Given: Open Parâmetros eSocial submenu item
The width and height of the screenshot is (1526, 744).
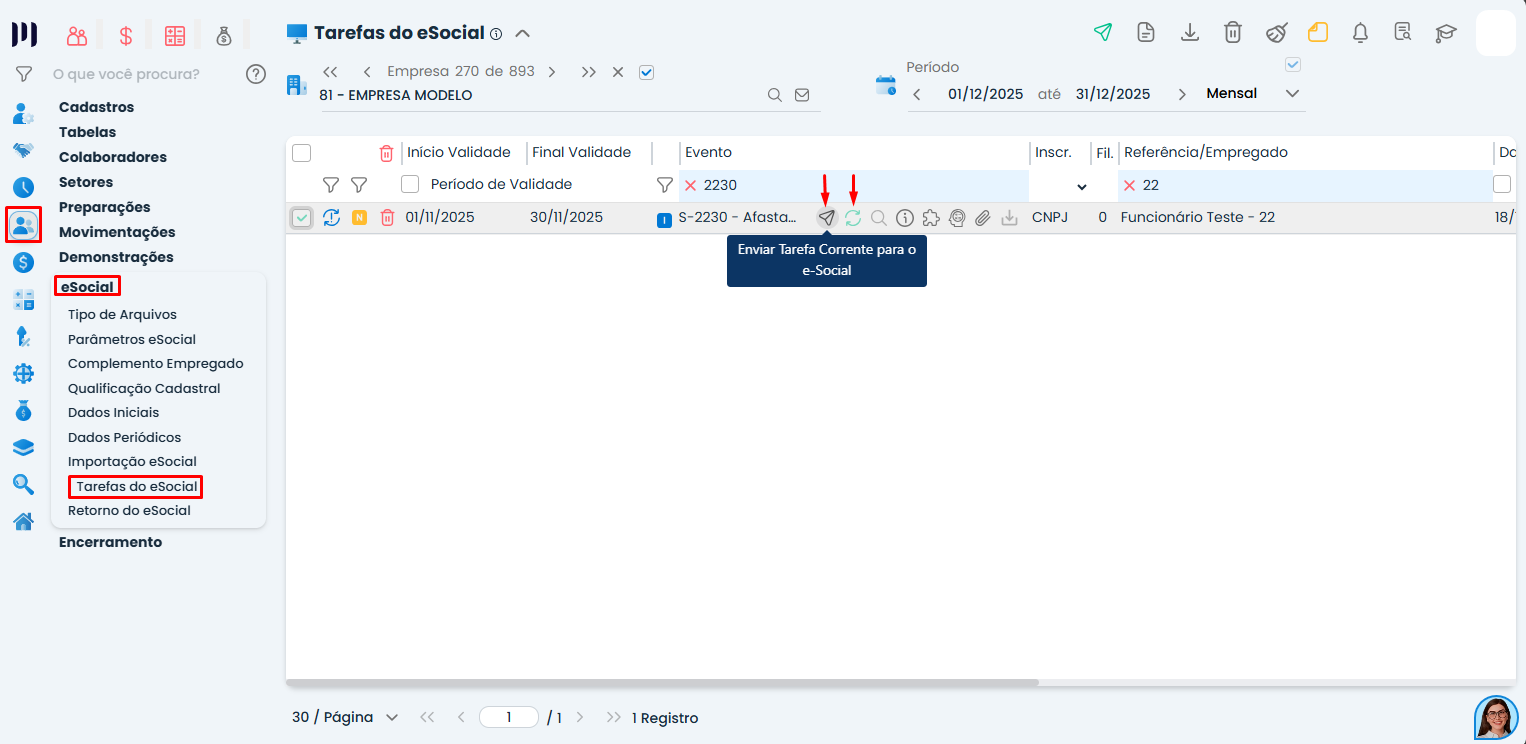Looking at the screenshot, I should pos(132,339).
